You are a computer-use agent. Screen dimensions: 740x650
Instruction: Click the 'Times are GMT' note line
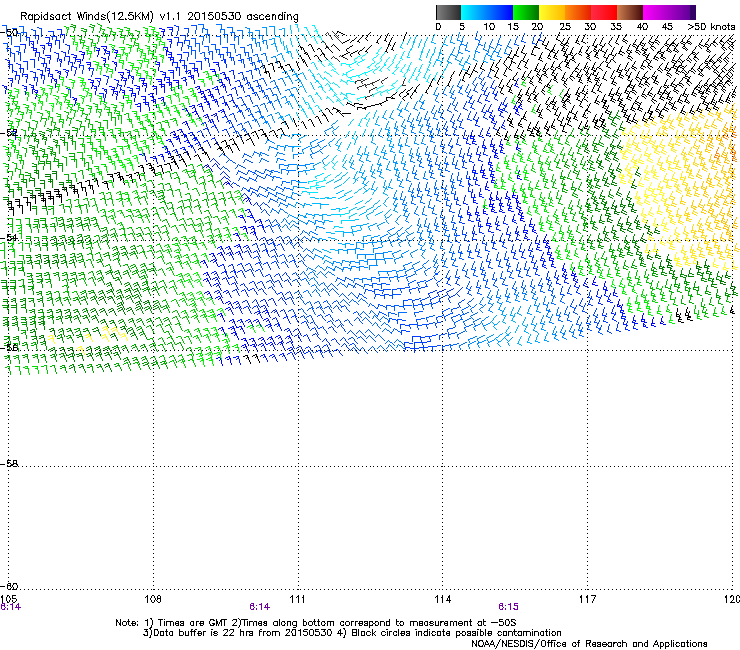(316, 623)
